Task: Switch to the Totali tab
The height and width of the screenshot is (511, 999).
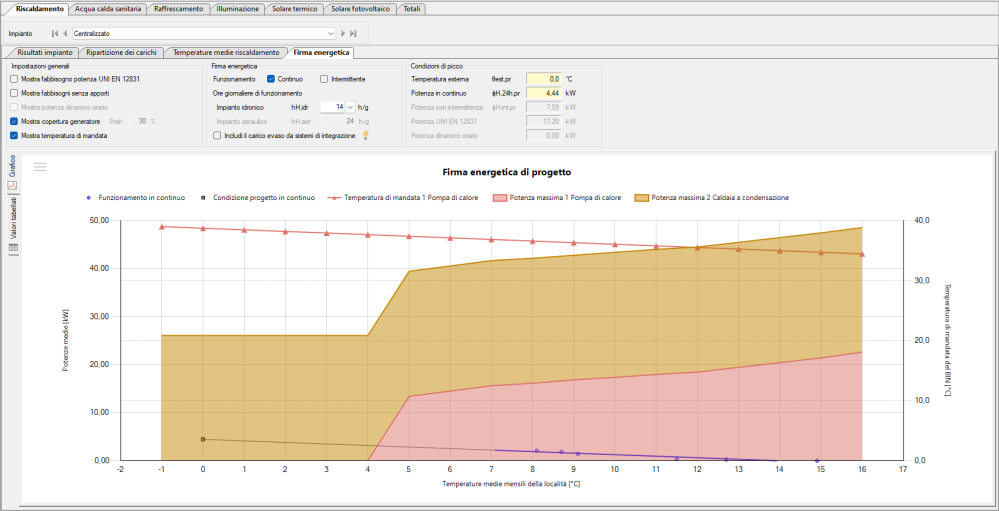Action: tap(412, 9)
